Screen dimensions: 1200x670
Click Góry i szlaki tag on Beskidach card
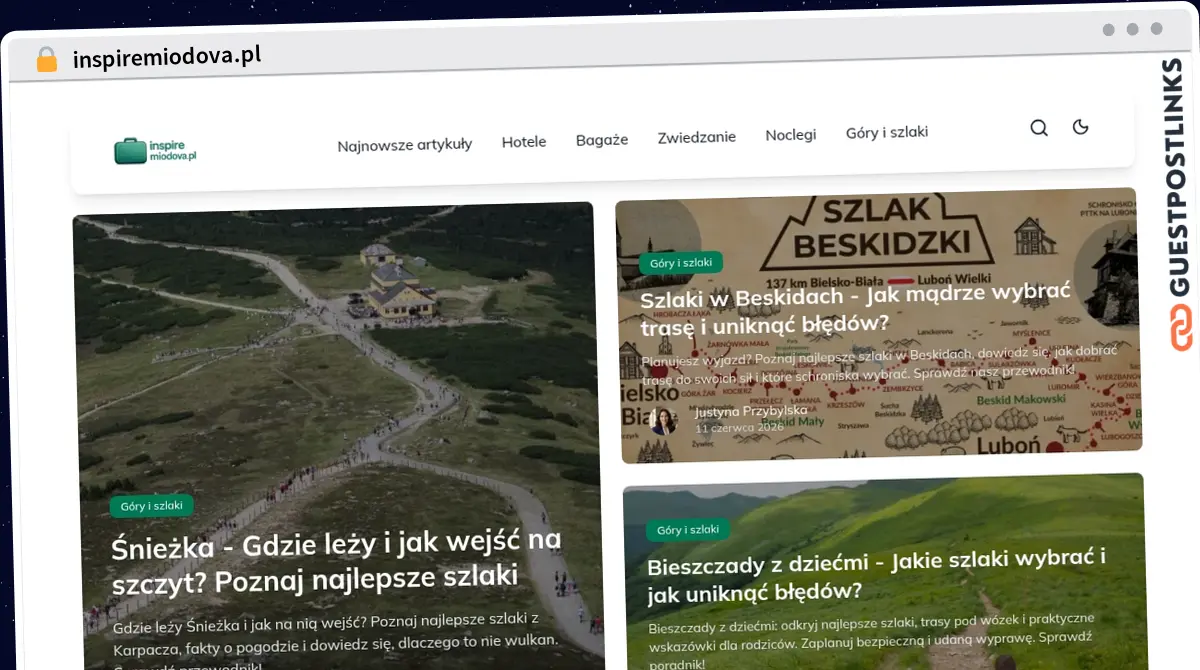[681, 263]
